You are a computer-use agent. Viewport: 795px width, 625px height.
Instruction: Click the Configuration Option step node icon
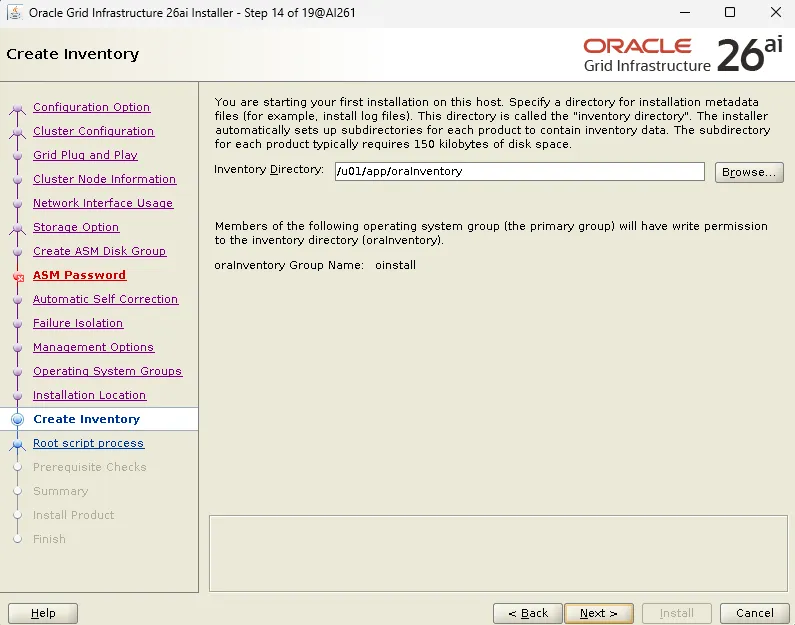[x=17, y=108]
